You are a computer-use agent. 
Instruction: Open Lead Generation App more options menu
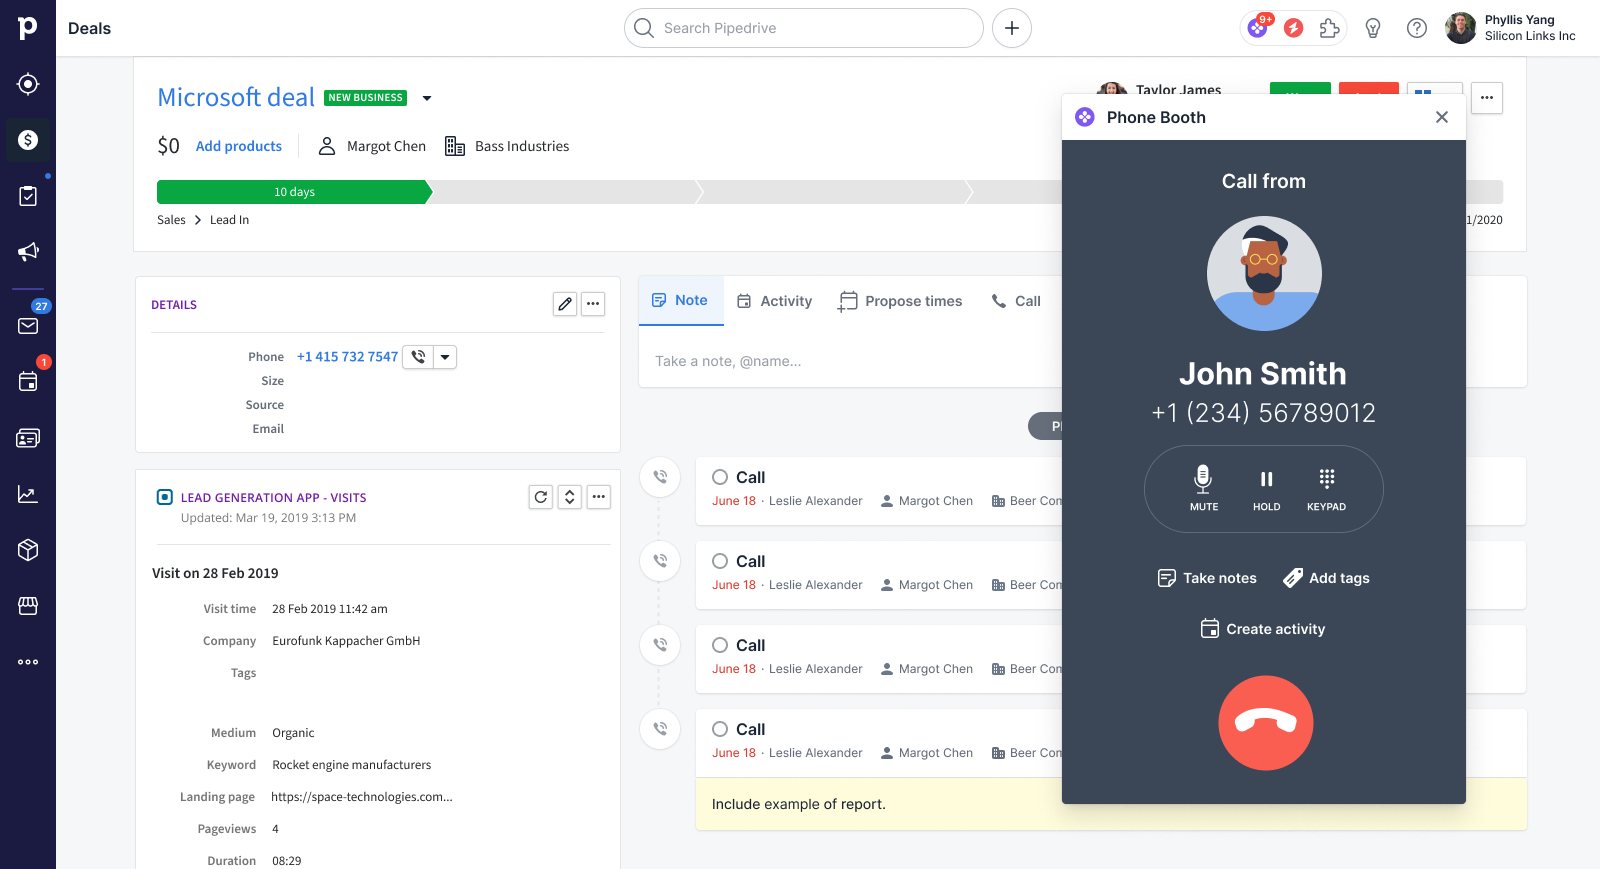(x=599, y=497)
